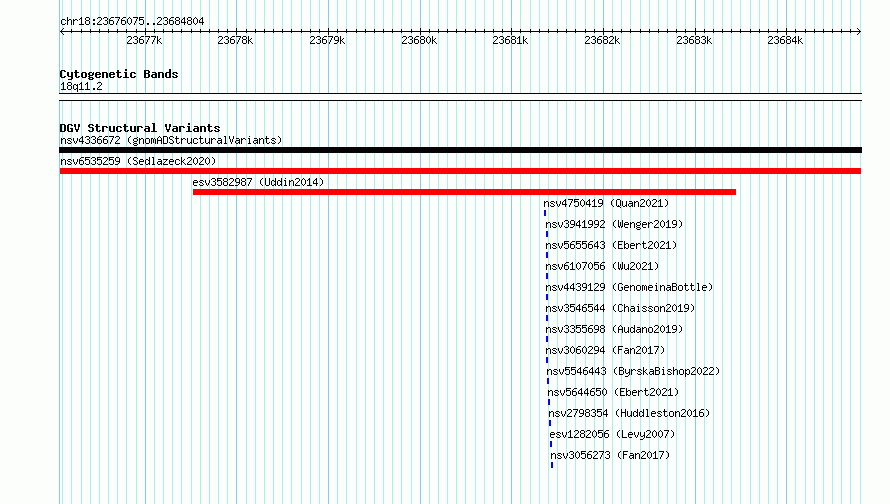Click the blue marker under nsv5546443

pyautogui.click(x=548, y=381)
